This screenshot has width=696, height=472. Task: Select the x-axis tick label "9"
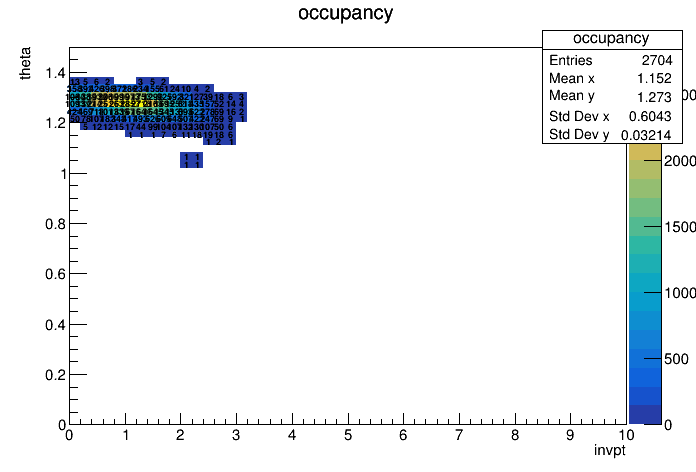tap(570, 435)
